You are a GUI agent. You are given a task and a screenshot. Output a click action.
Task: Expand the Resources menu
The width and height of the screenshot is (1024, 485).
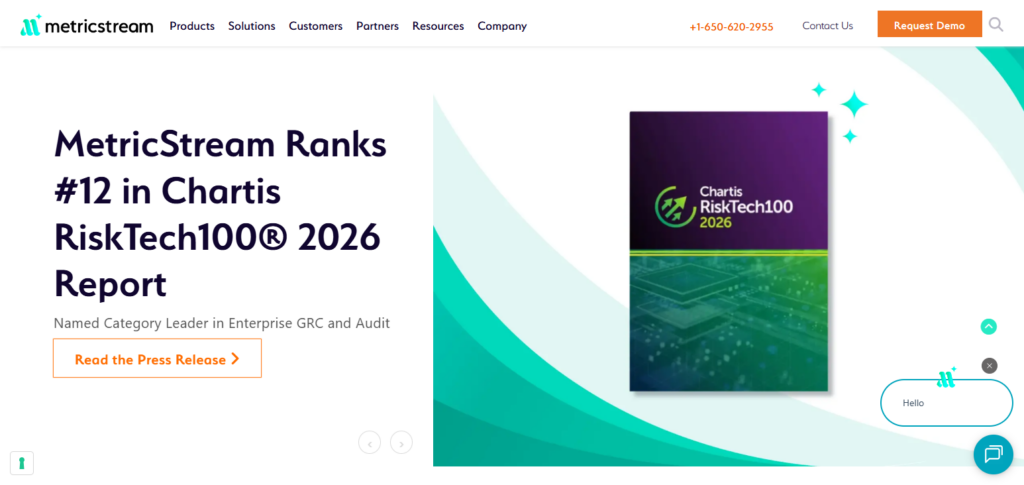(438, 26)
